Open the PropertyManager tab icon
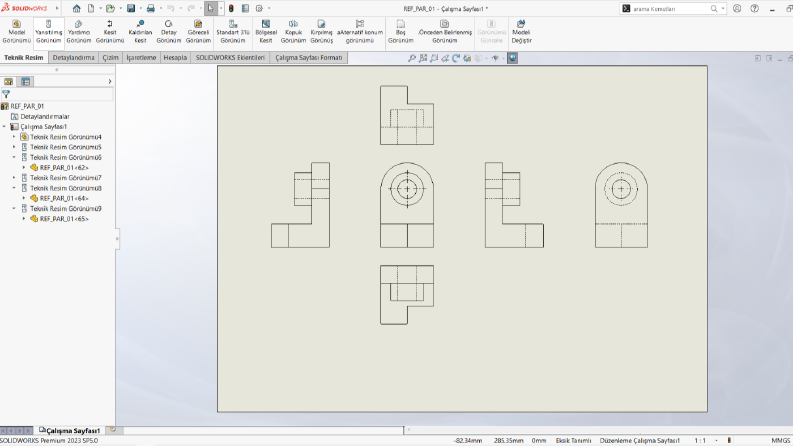The width and height of the screenshot is (793, 446). pyautogui.click(x=26, y=81)
